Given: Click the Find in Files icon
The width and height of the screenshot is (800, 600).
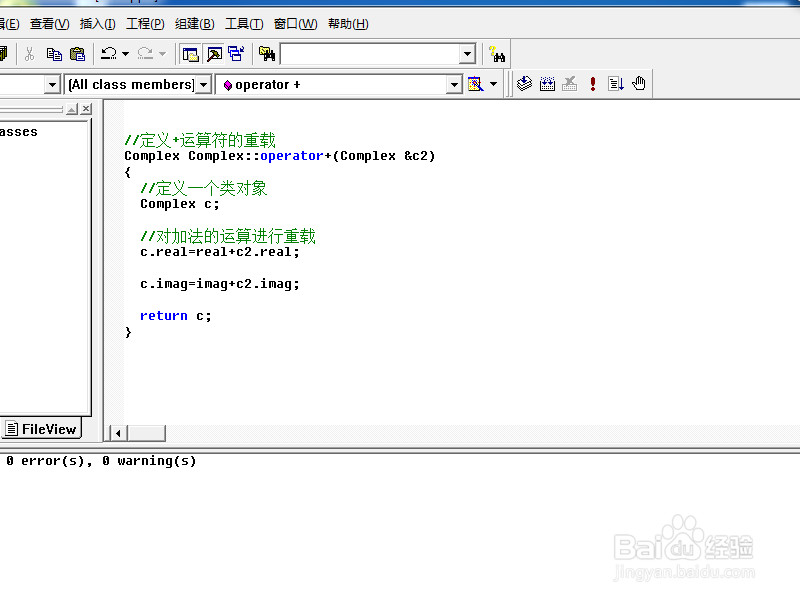Looking at the screenshot, I should pos(266,54).
